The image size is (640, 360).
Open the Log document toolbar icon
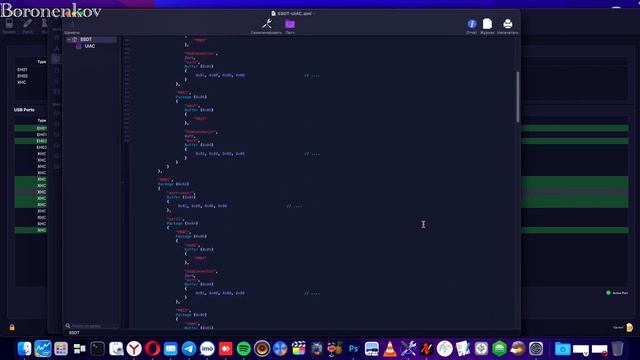point(487,24)
